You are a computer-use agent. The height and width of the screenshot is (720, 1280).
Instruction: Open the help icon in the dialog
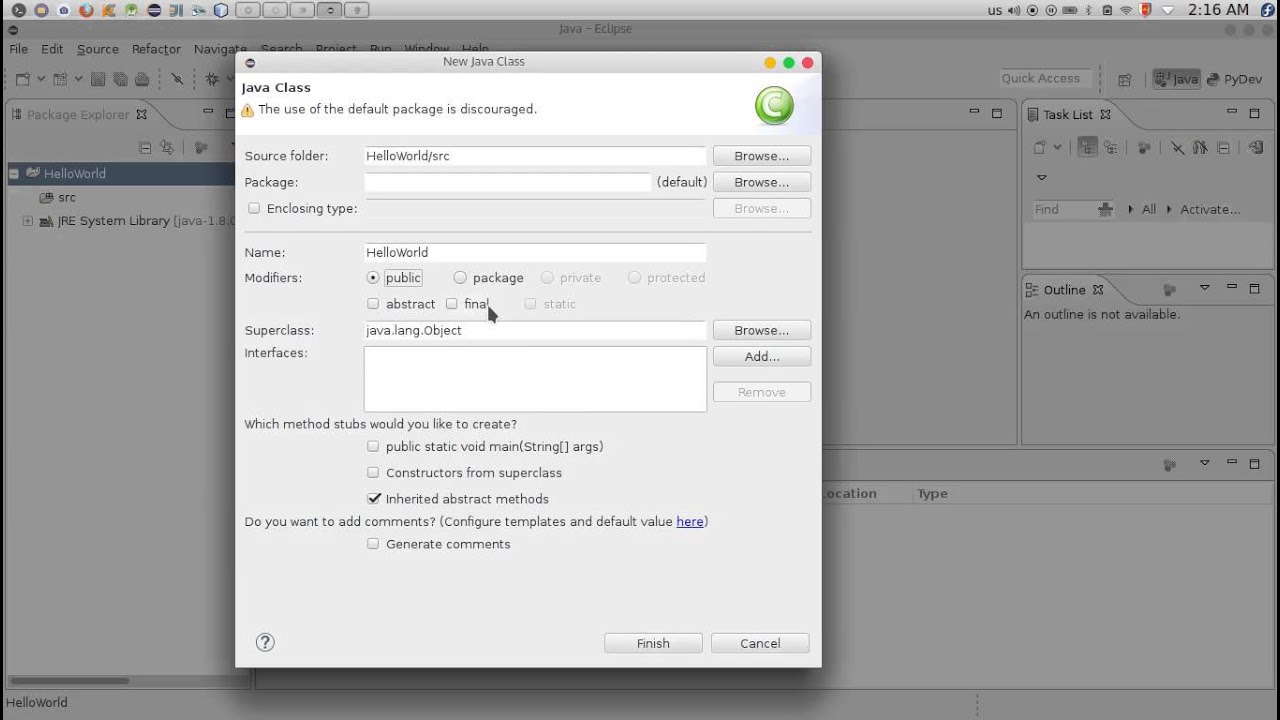coord(265,643)
